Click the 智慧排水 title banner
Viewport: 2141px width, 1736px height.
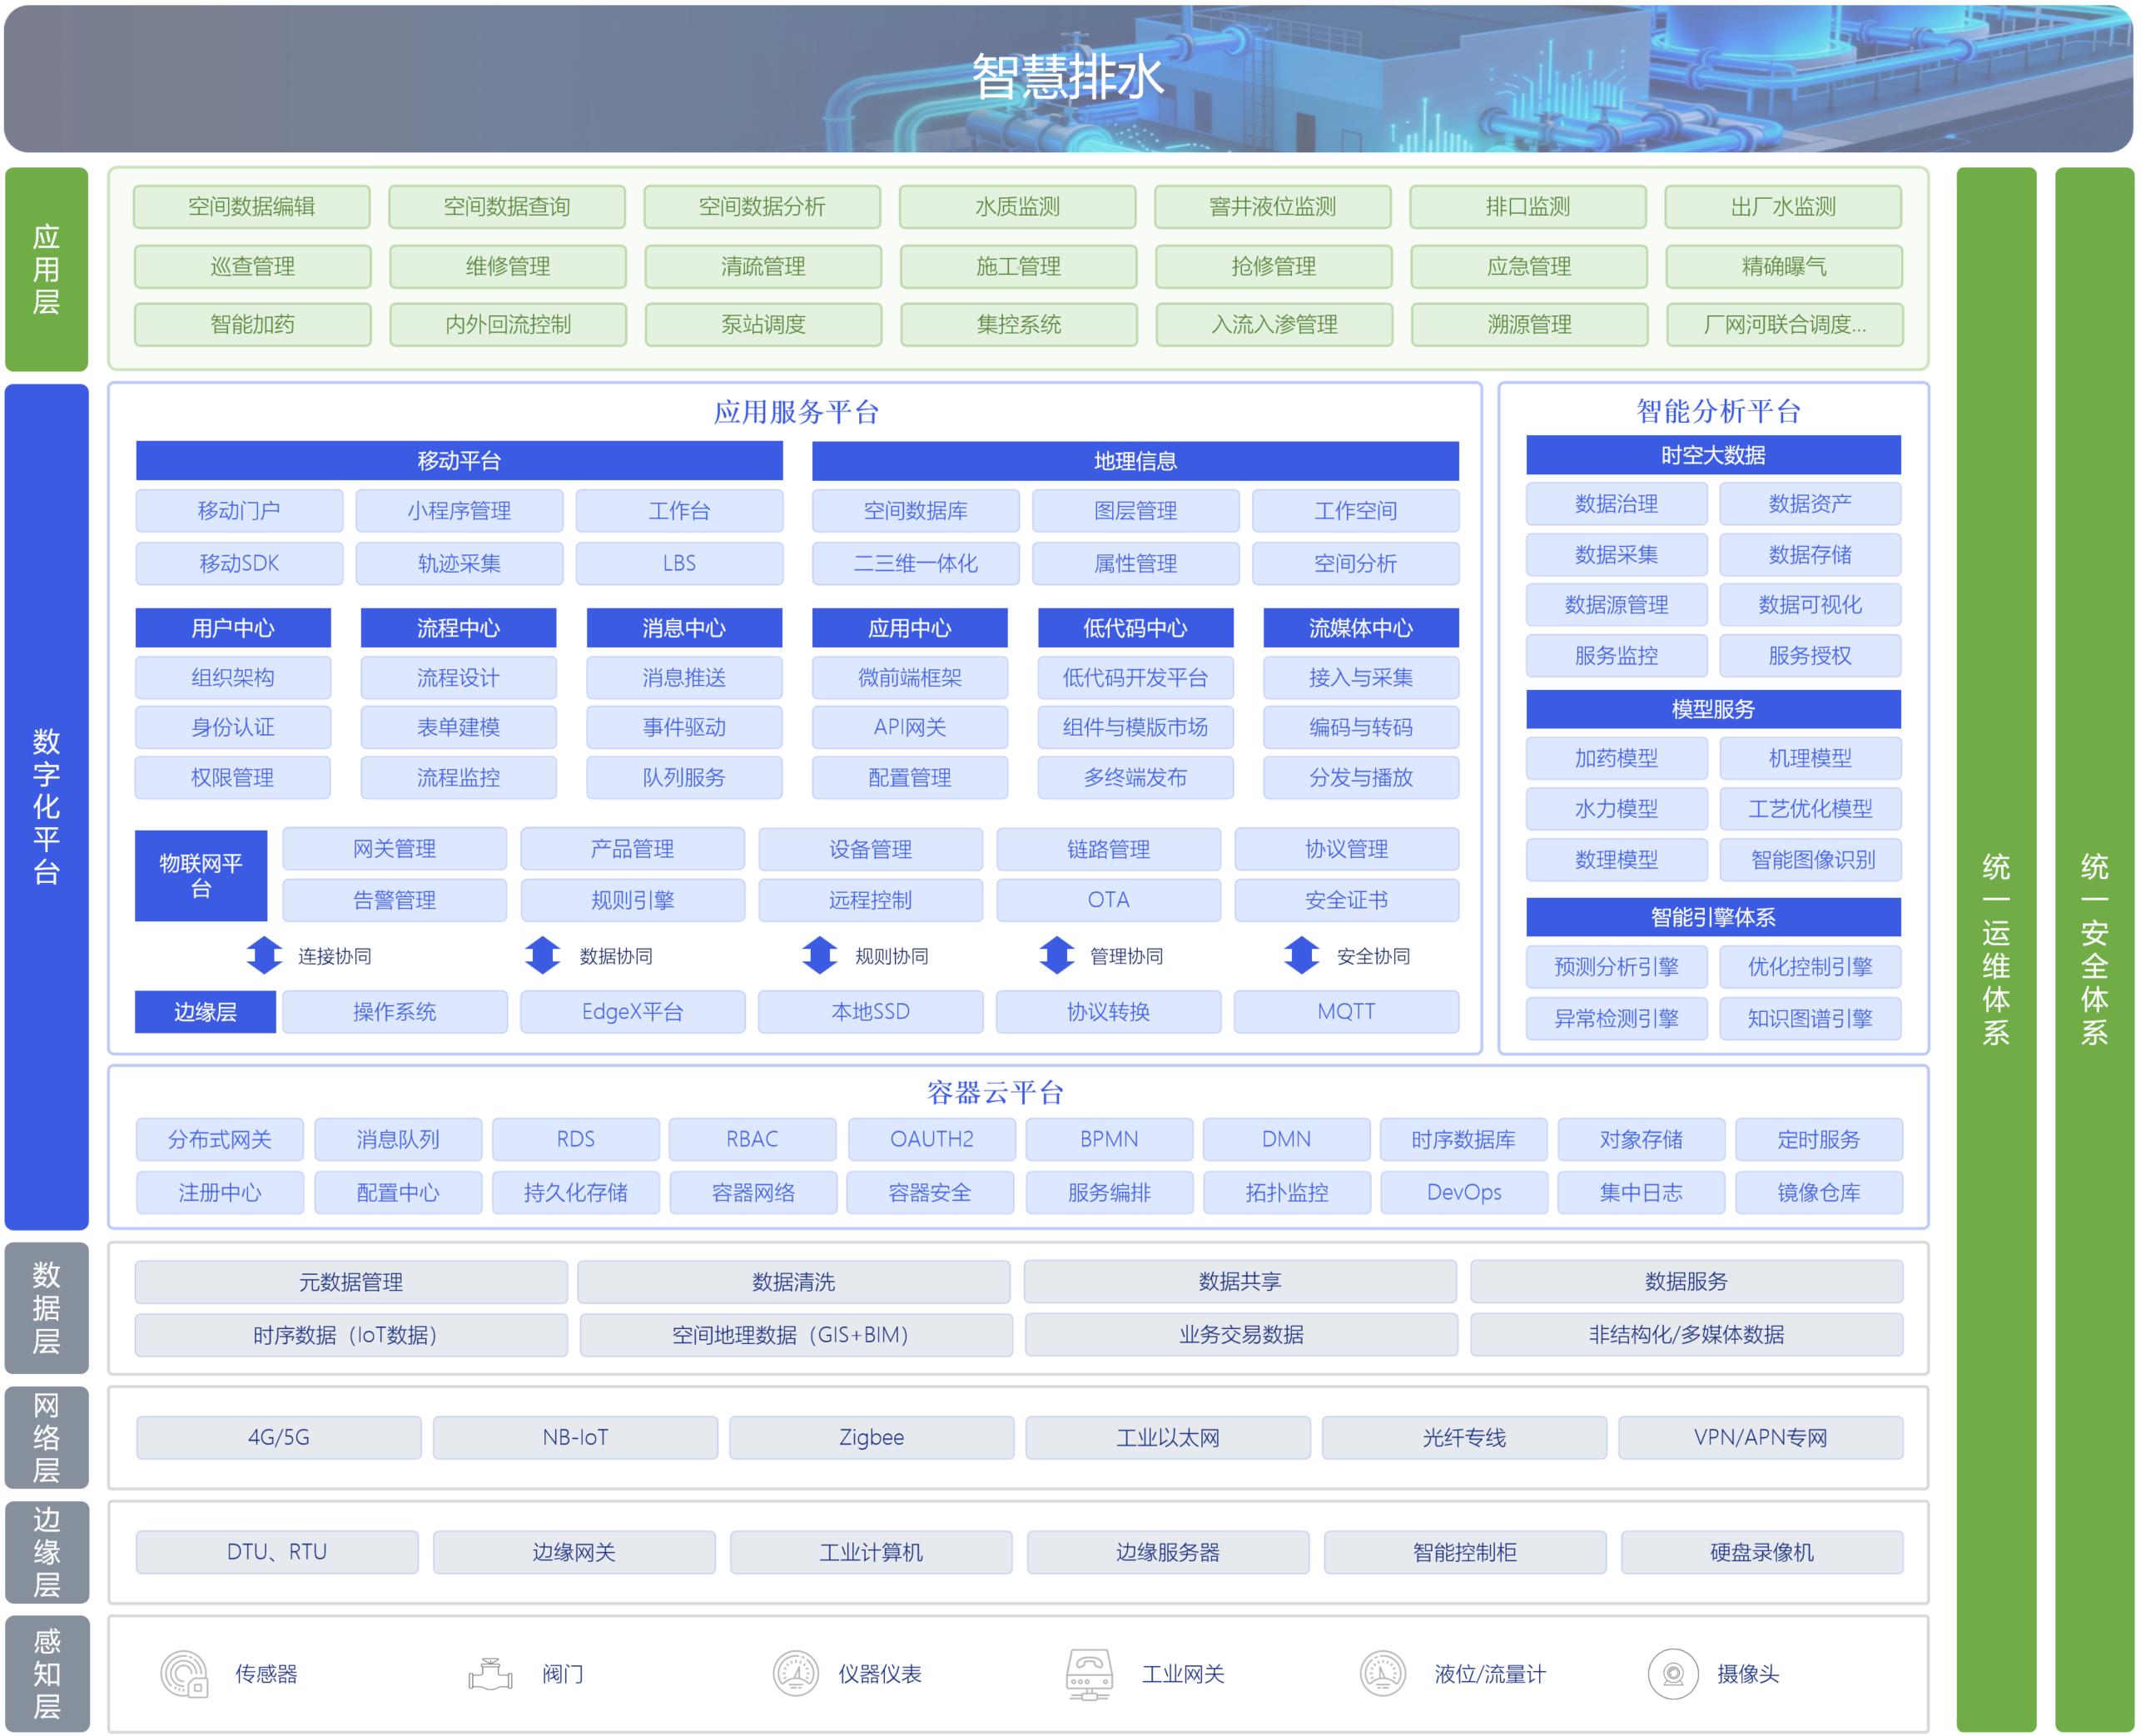tap(1068, 78)
